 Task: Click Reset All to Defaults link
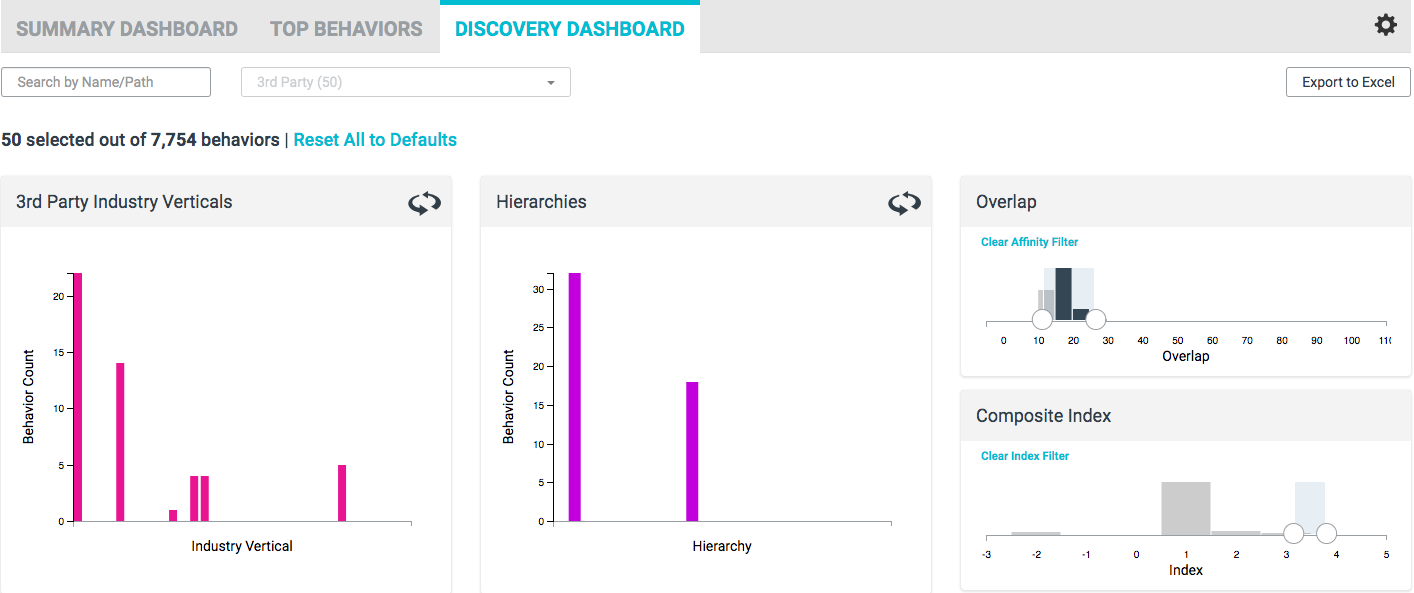tap(375, 140)
